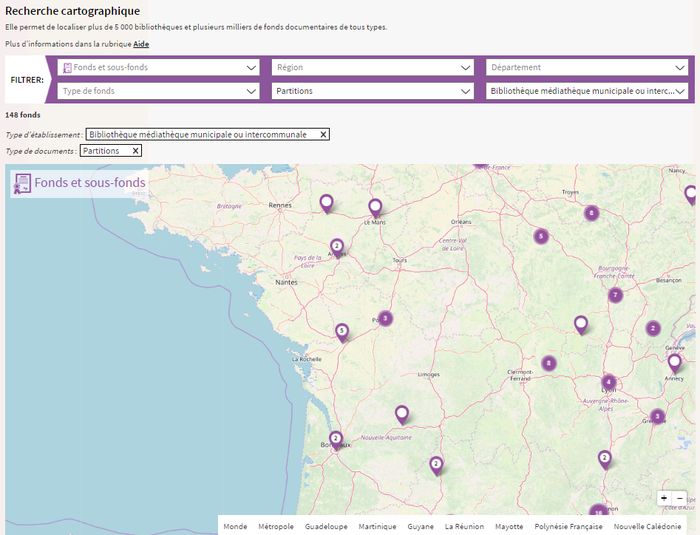The height and width of the screenshot is (535, 700).
Task: Zoom out on the map
Action: [x=680, y=498]
